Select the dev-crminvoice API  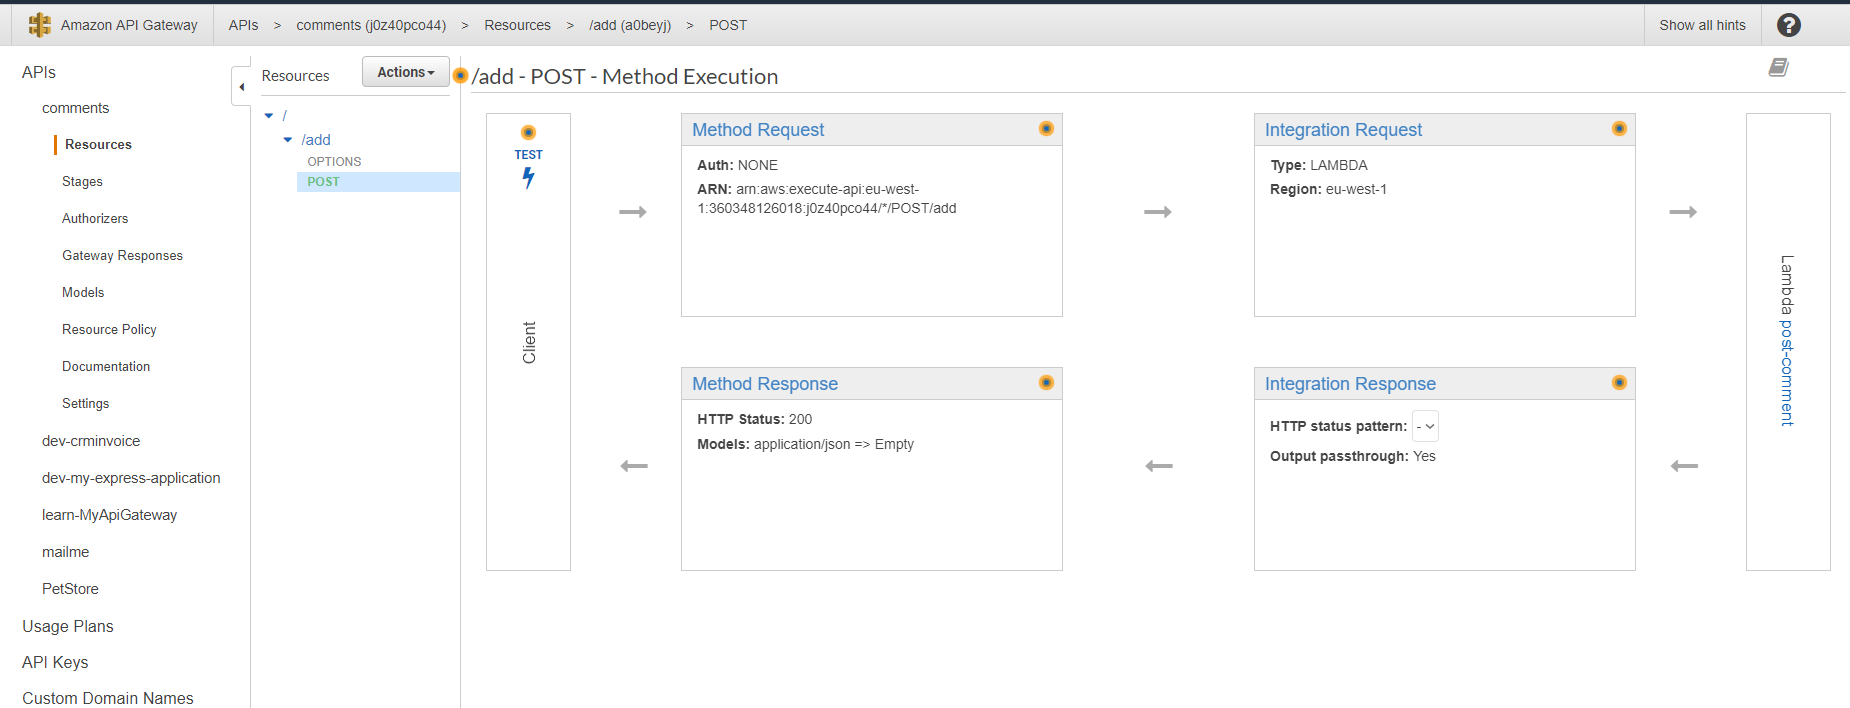(91, 441)
